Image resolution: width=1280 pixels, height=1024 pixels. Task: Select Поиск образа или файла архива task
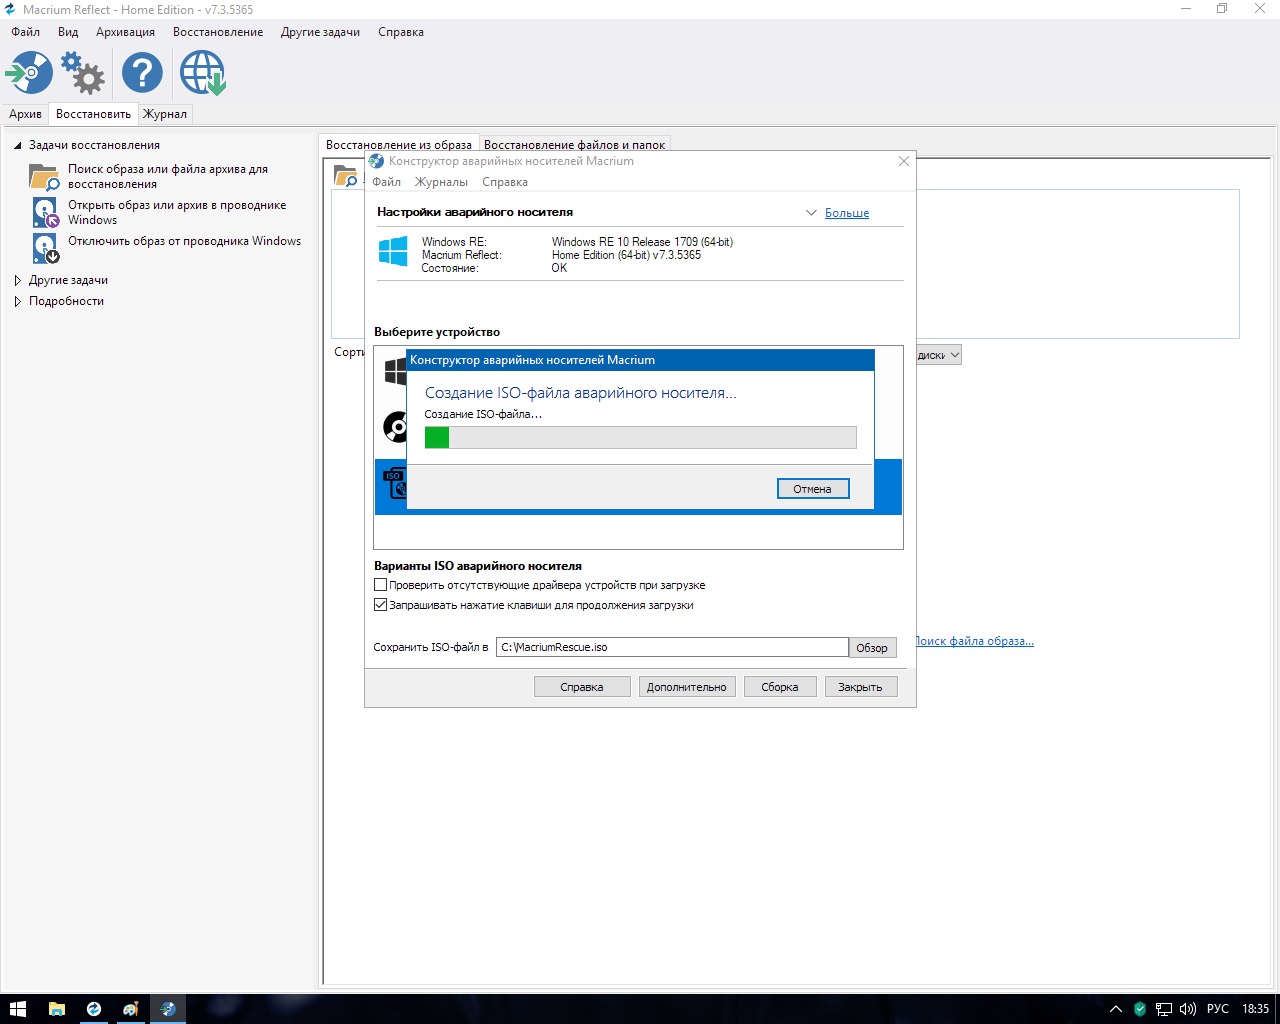[x=168, y=177]
